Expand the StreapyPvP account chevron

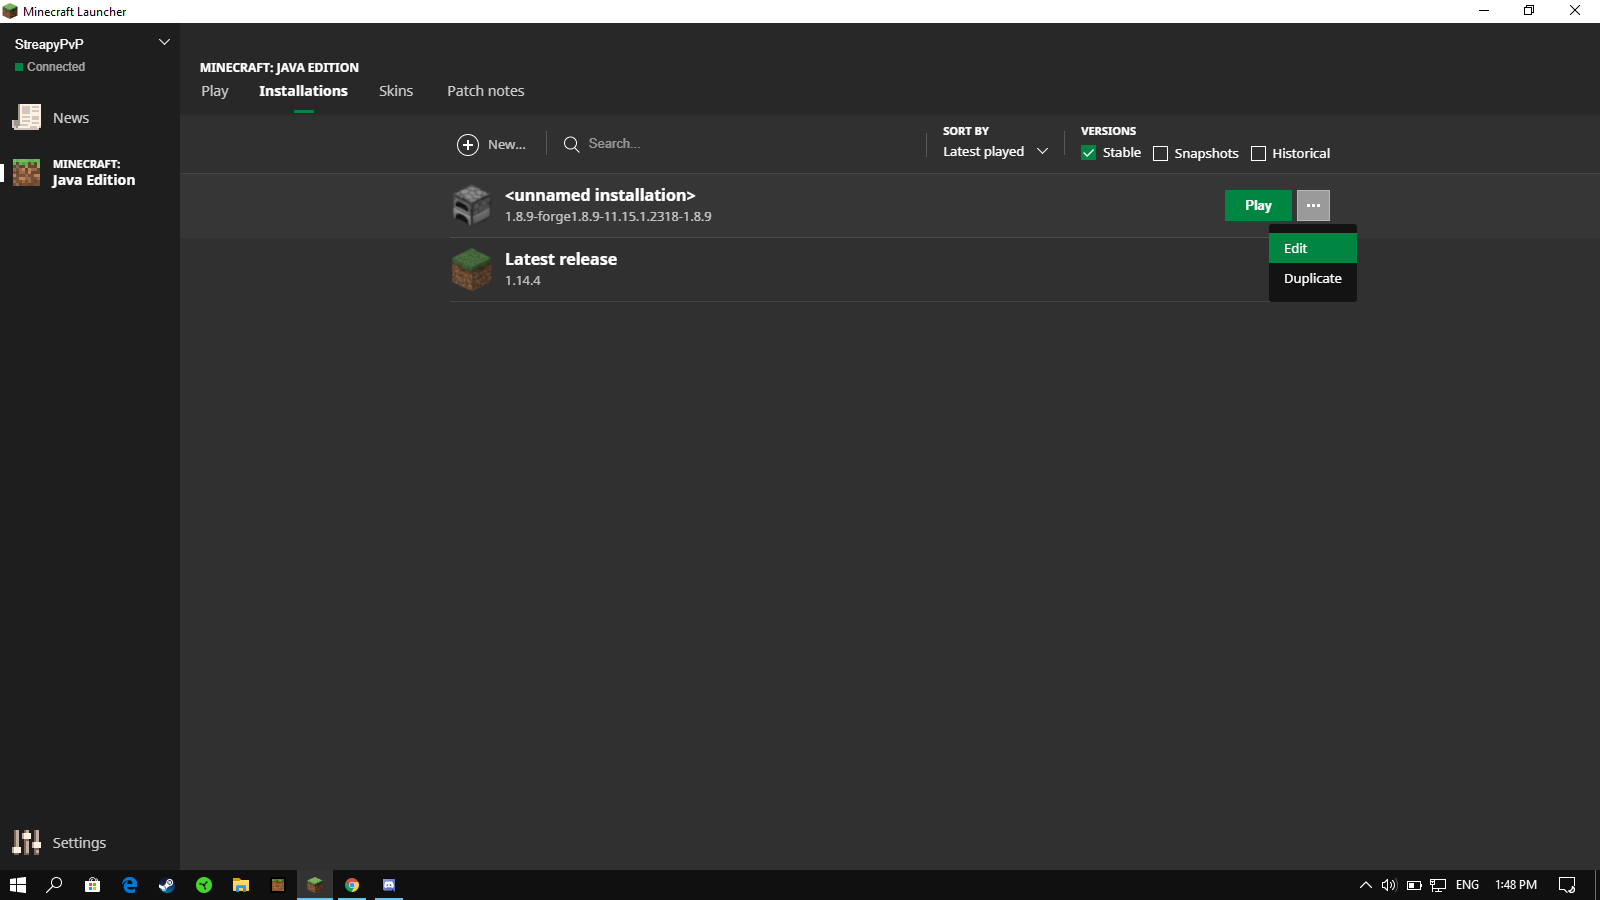click(x=165, y=42)
